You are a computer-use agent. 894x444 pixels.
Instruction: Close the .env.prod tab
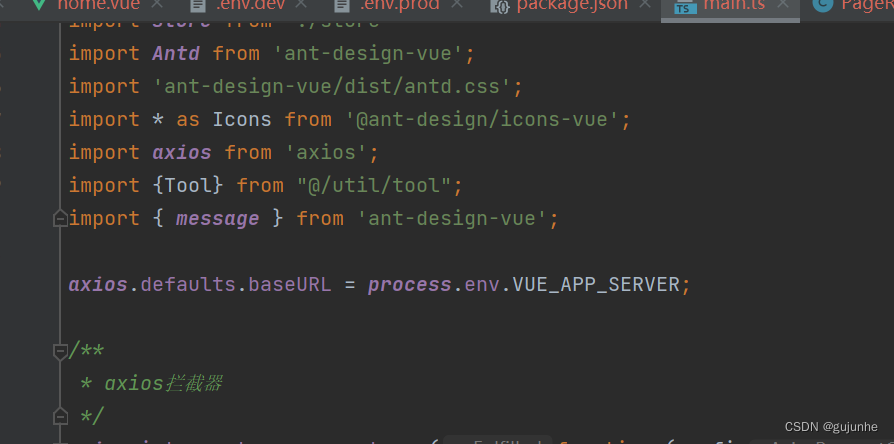(x=458, y=5)
